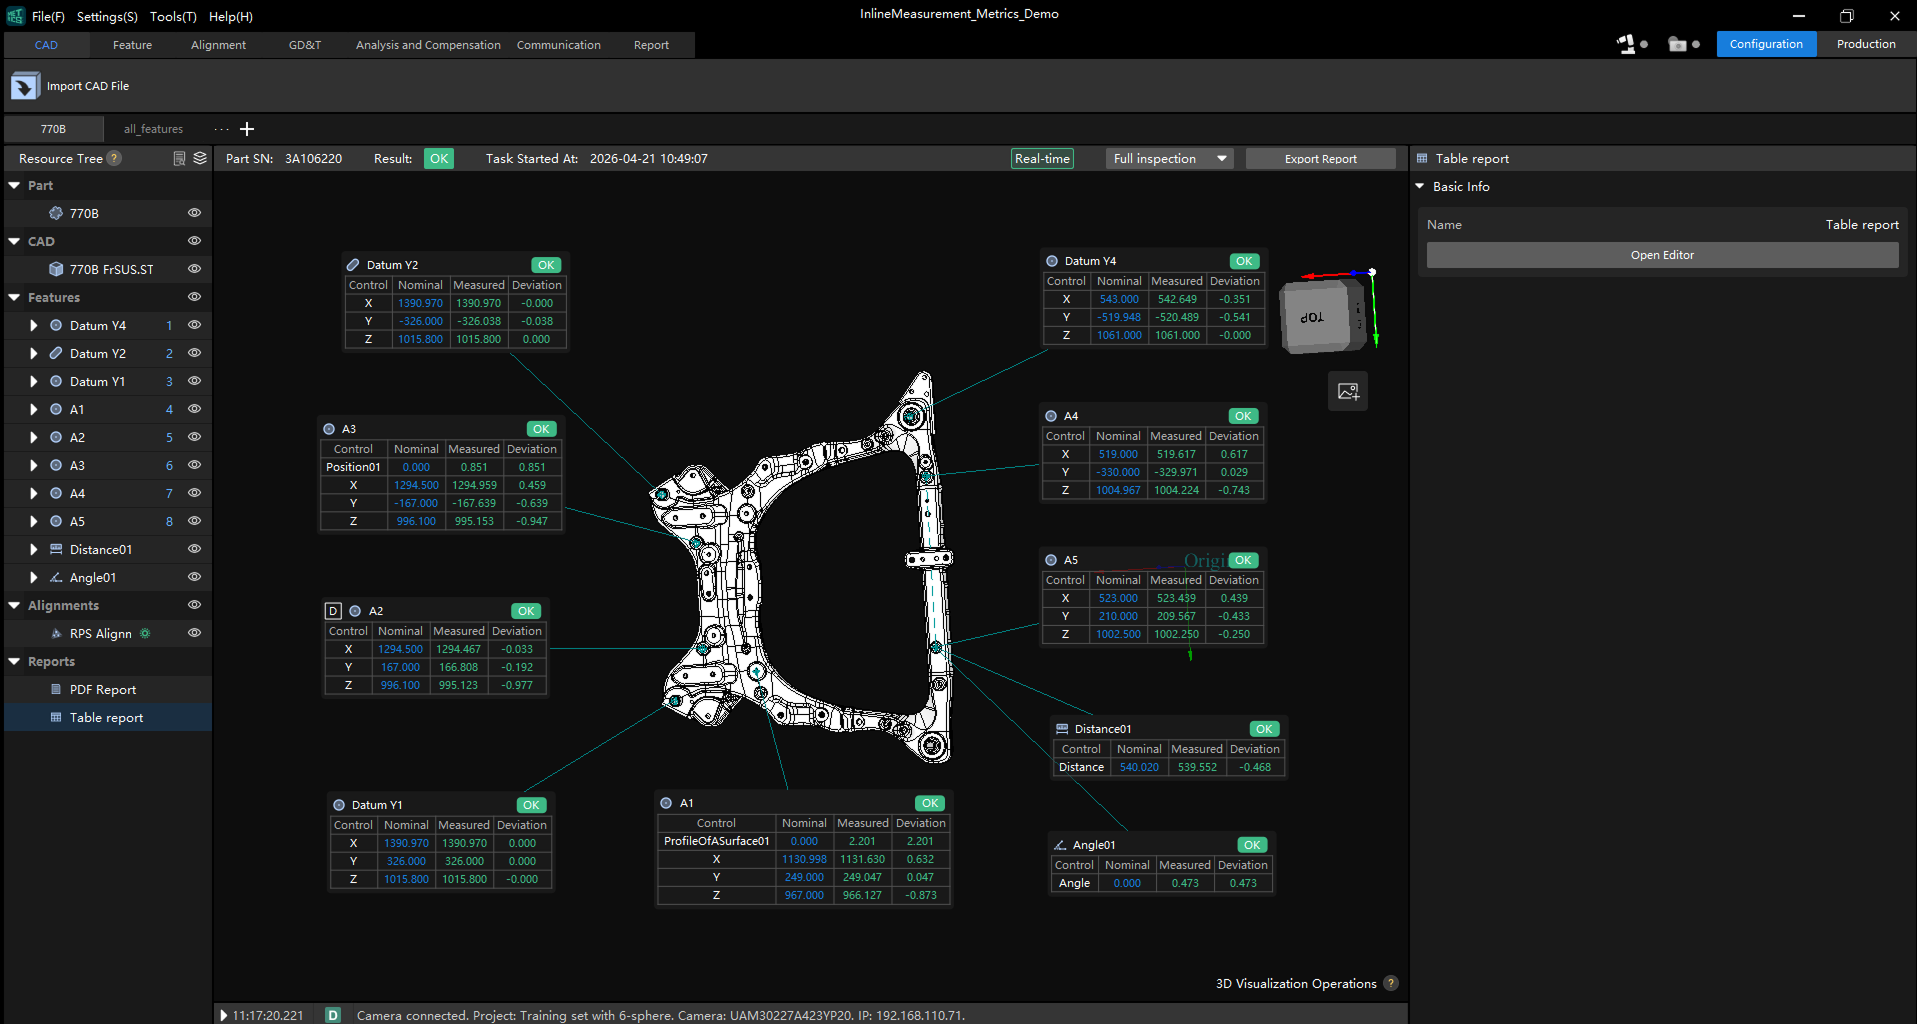Click the TOP view orientation cube
This screenshot has height=1024, width=1917.
tap(1319, 317)
